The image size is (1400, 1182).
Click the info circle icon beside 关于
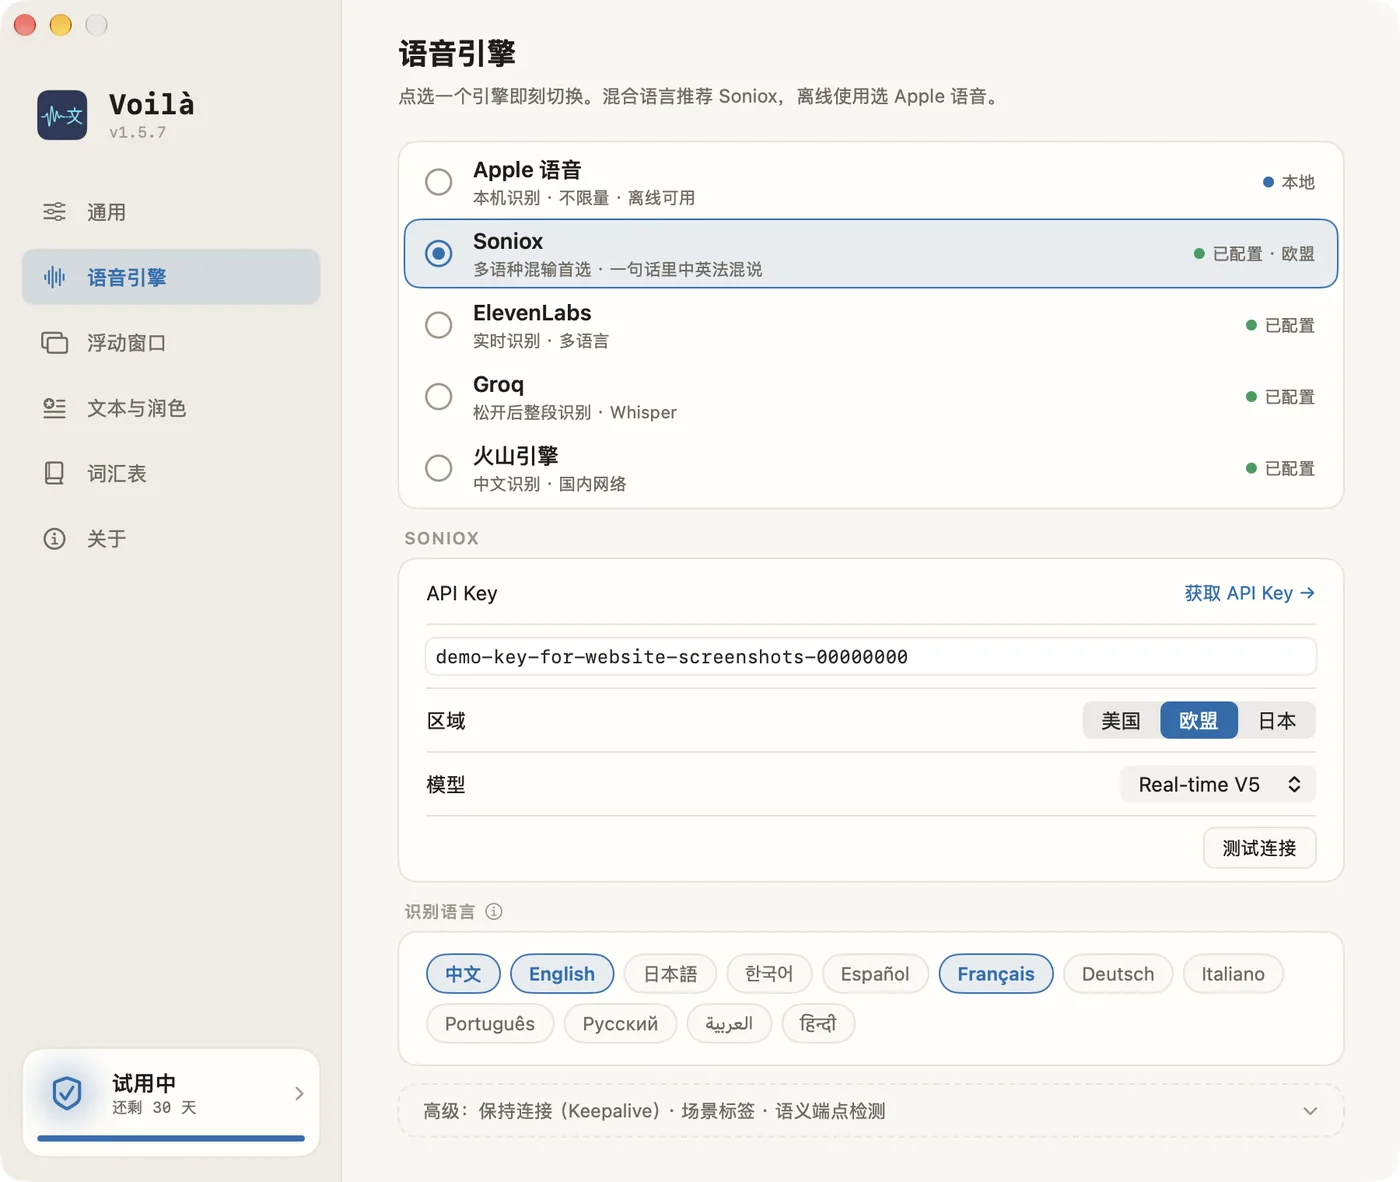54,539
